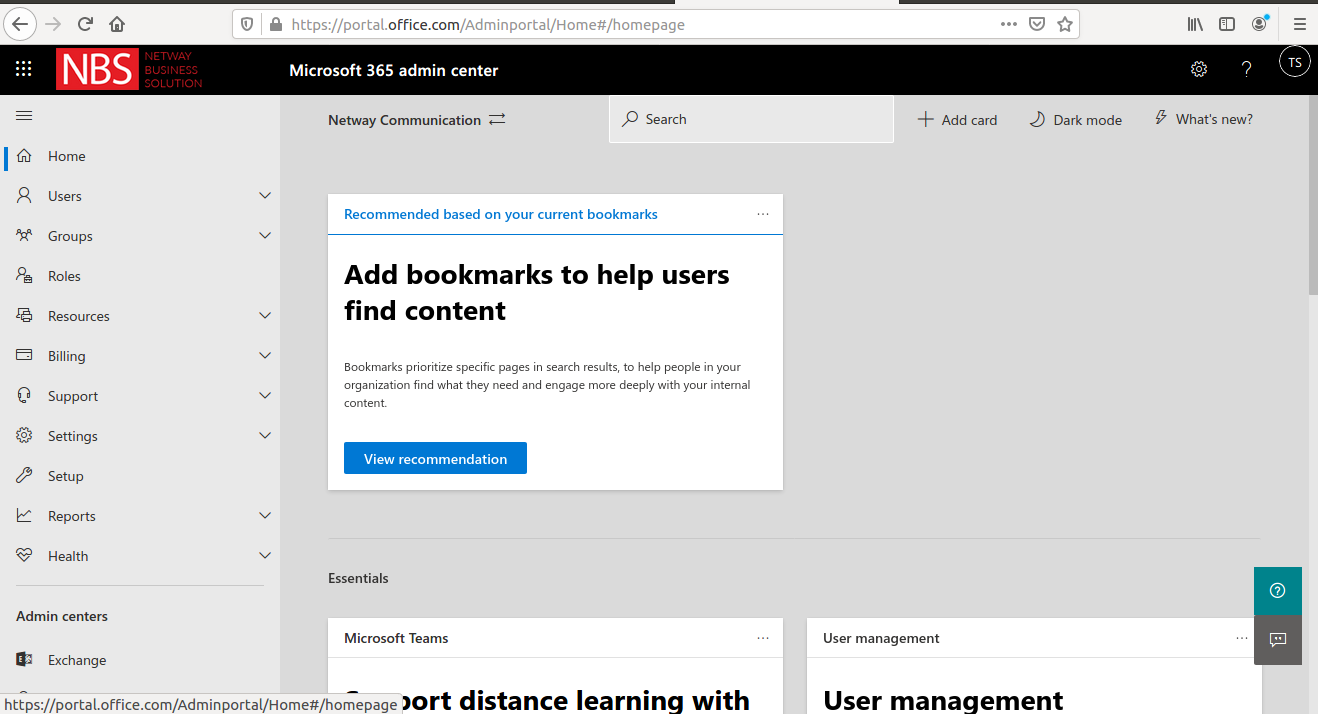Screen dimensions: 1318x714
Task: Click the Search input field
Action: click(760, 119)
